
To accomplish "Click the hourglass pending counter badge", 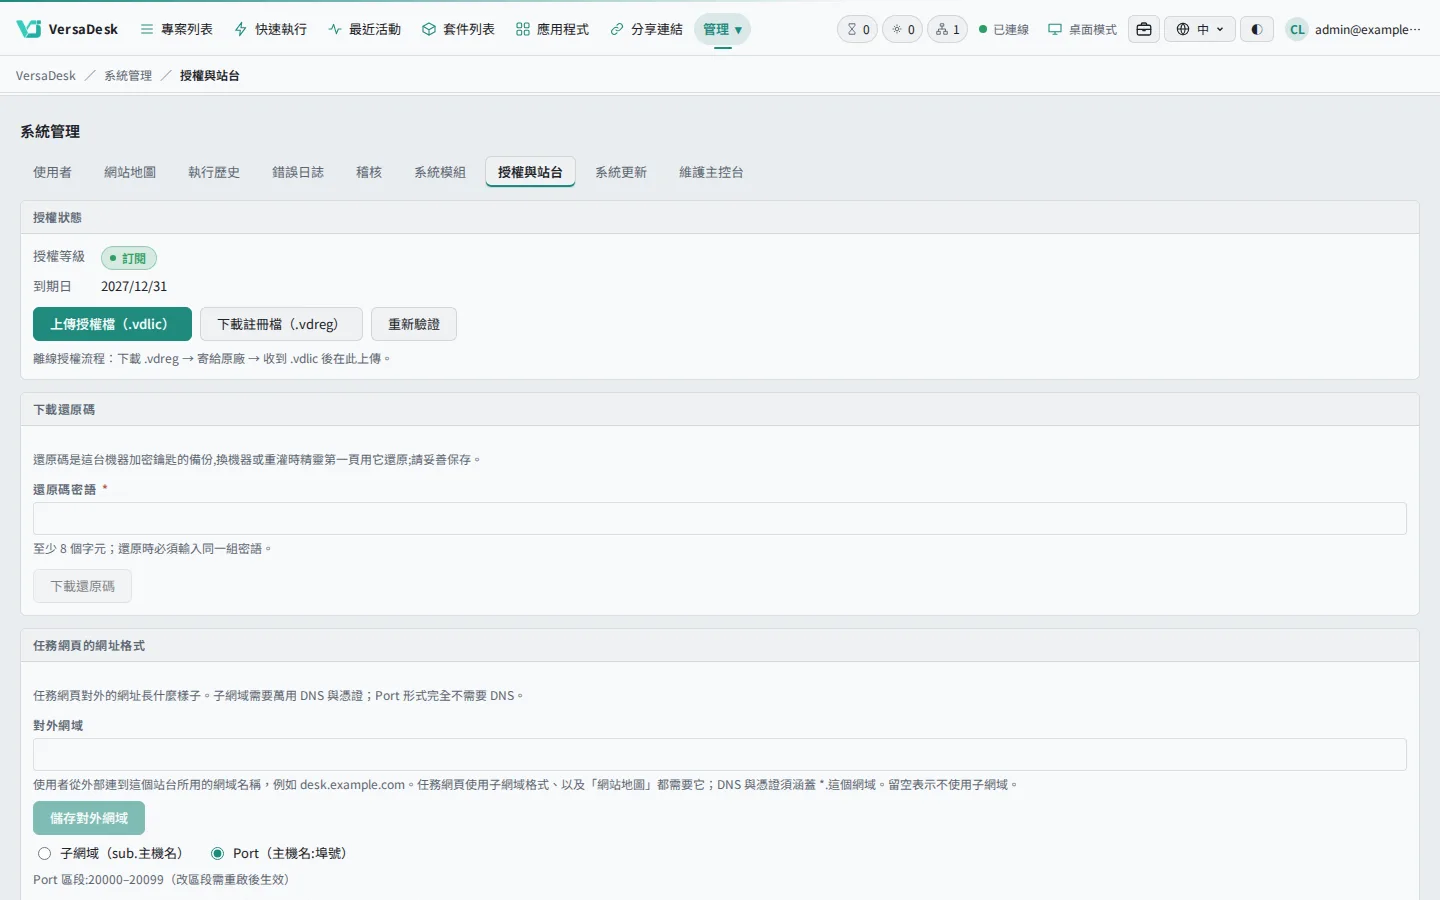I will point(857,29).
